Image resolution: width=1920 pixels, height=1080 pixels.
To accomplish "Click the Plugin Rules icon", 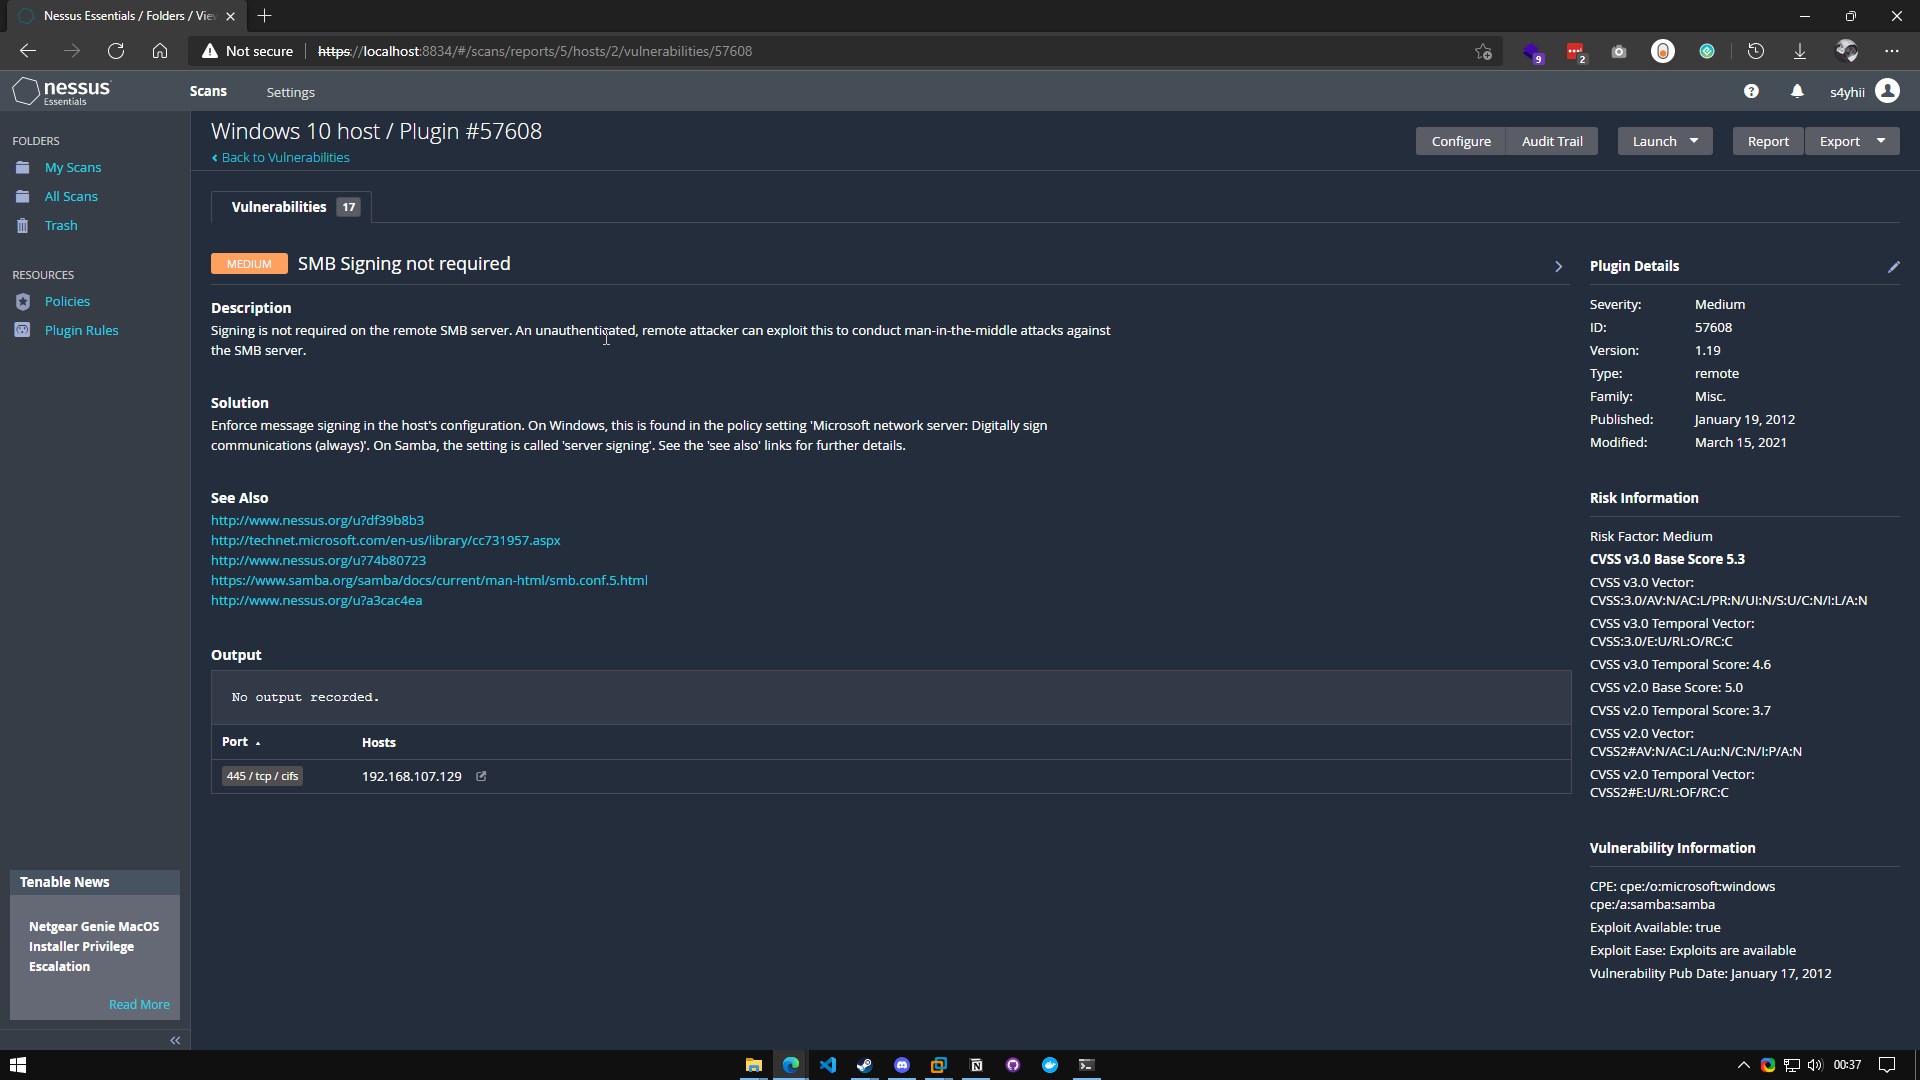I will tap(23, 330).
